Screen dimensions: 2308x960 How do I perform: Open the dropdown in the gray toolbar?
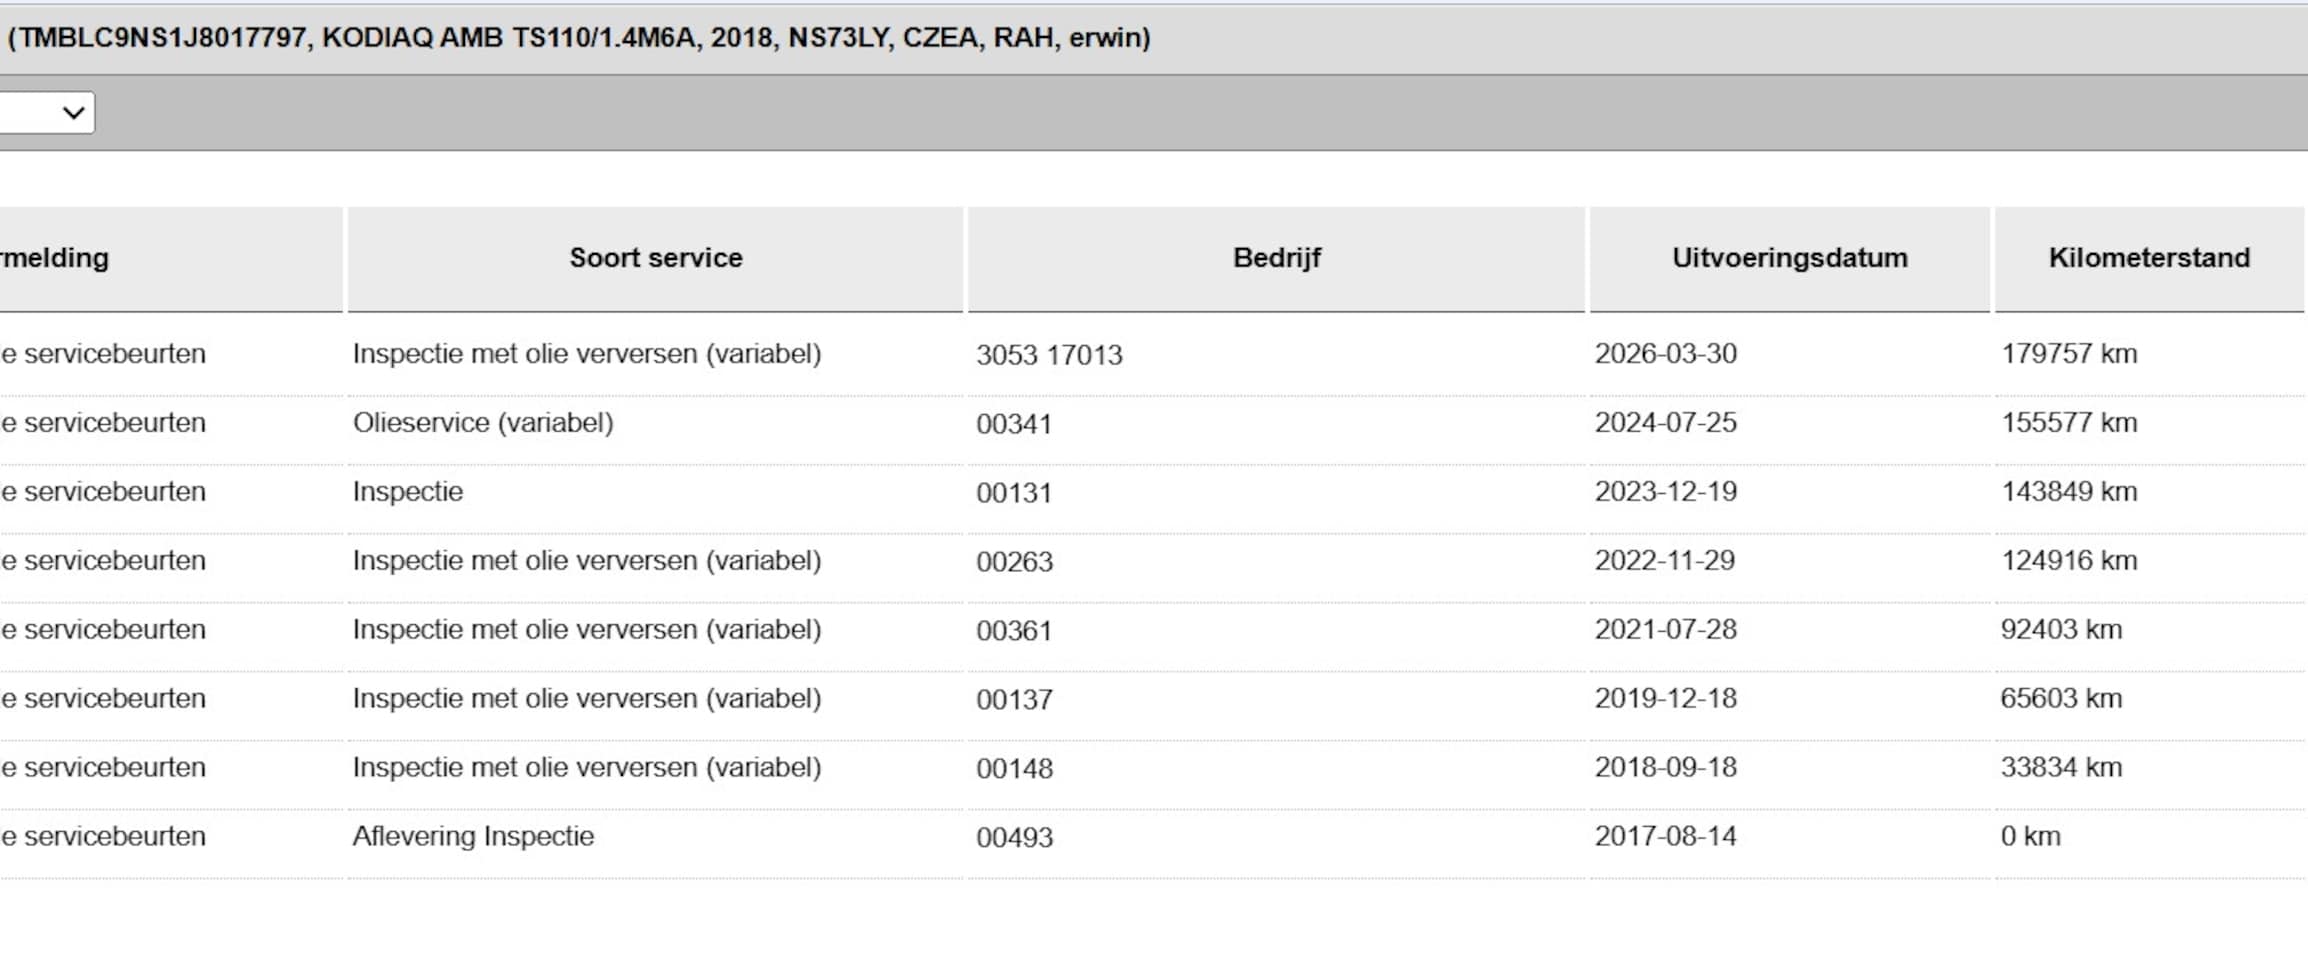point(47,113)
